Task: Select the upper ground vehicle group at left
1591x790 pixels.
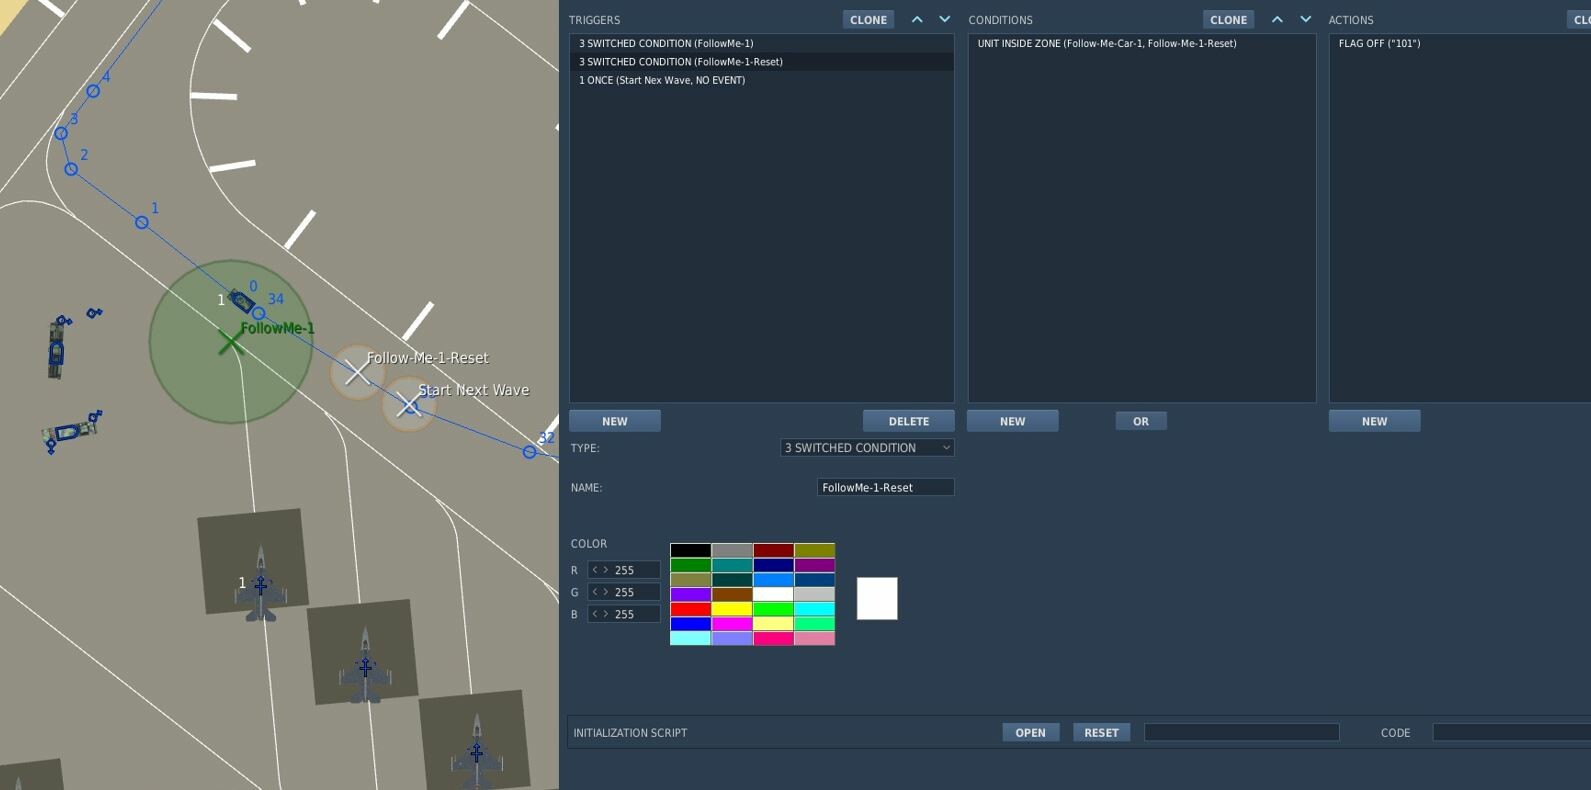Action: coord(57,348)
